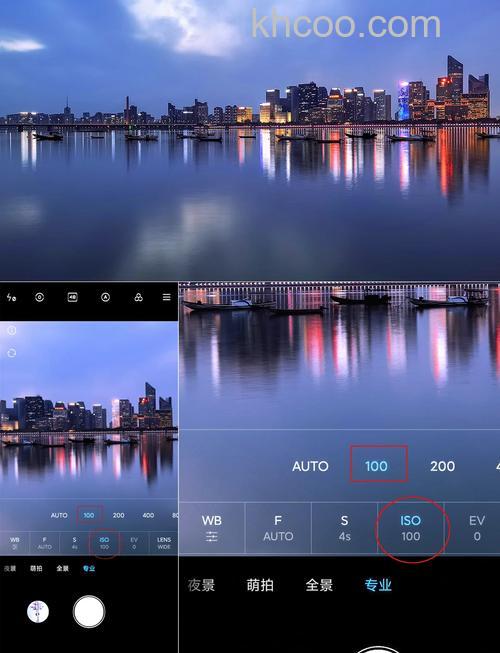Select 专业 mode in small phone view
The height and width of the screenshot is (653, 500).
[89, 568]
